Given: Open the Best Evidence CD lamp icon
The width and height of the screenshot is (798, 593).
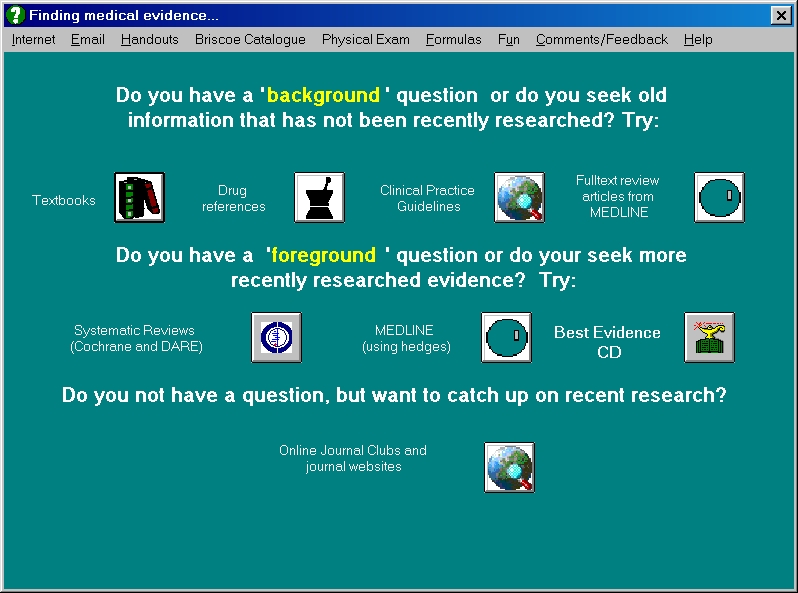Looking at the screenshot, I should coord(709,337).
